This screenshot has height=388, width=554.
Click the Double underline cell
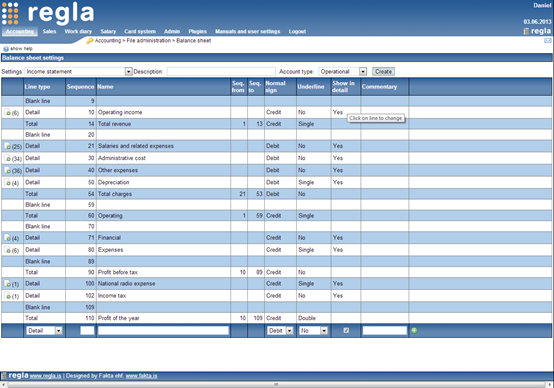click(x=314, y=318)
